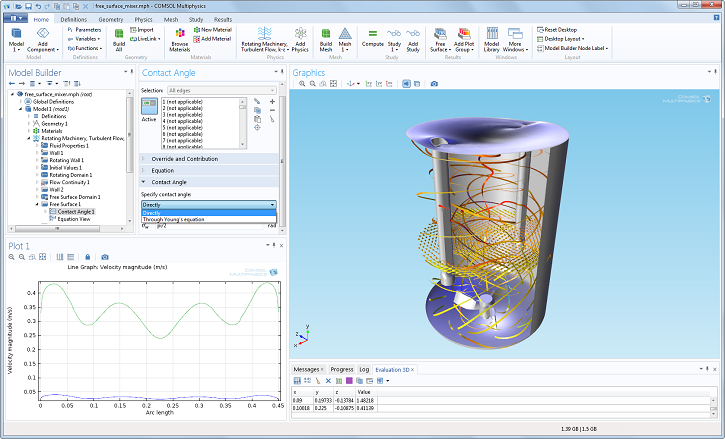Click the Plot 1 zoom in icon

(x=12, y=257)
